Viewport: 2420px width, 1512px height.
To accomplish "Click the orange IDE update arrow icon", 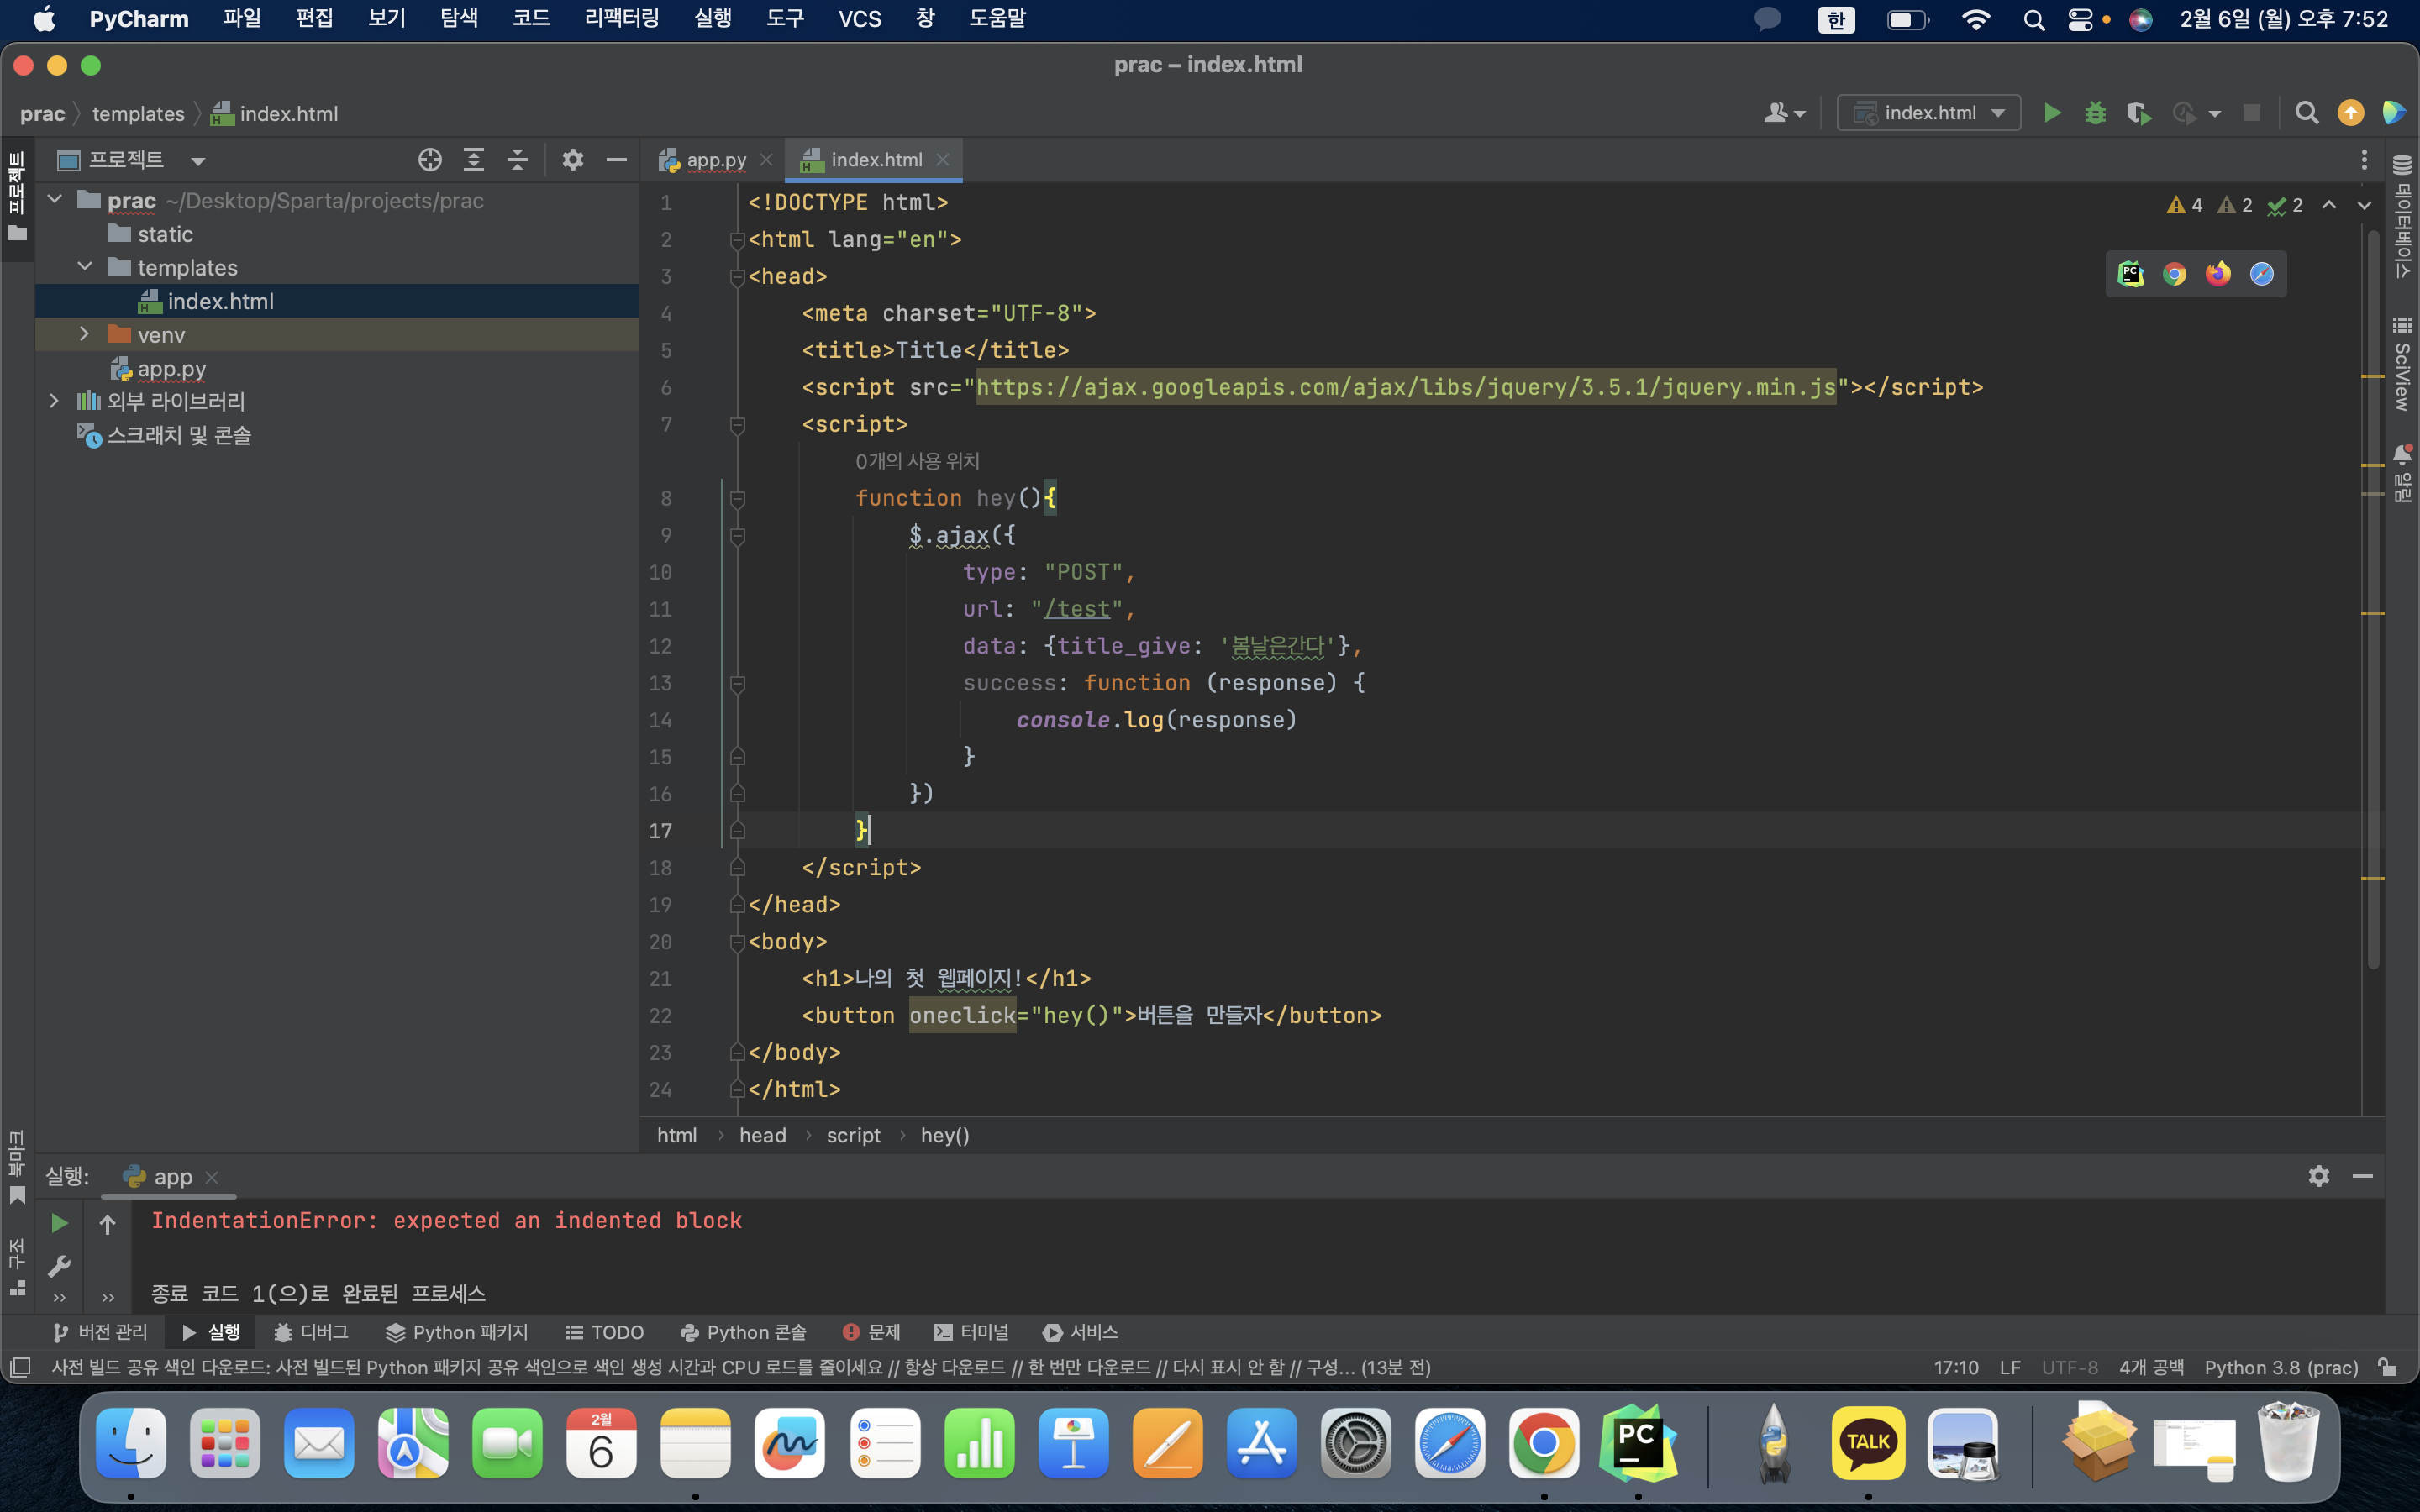I will point(2350,113).
